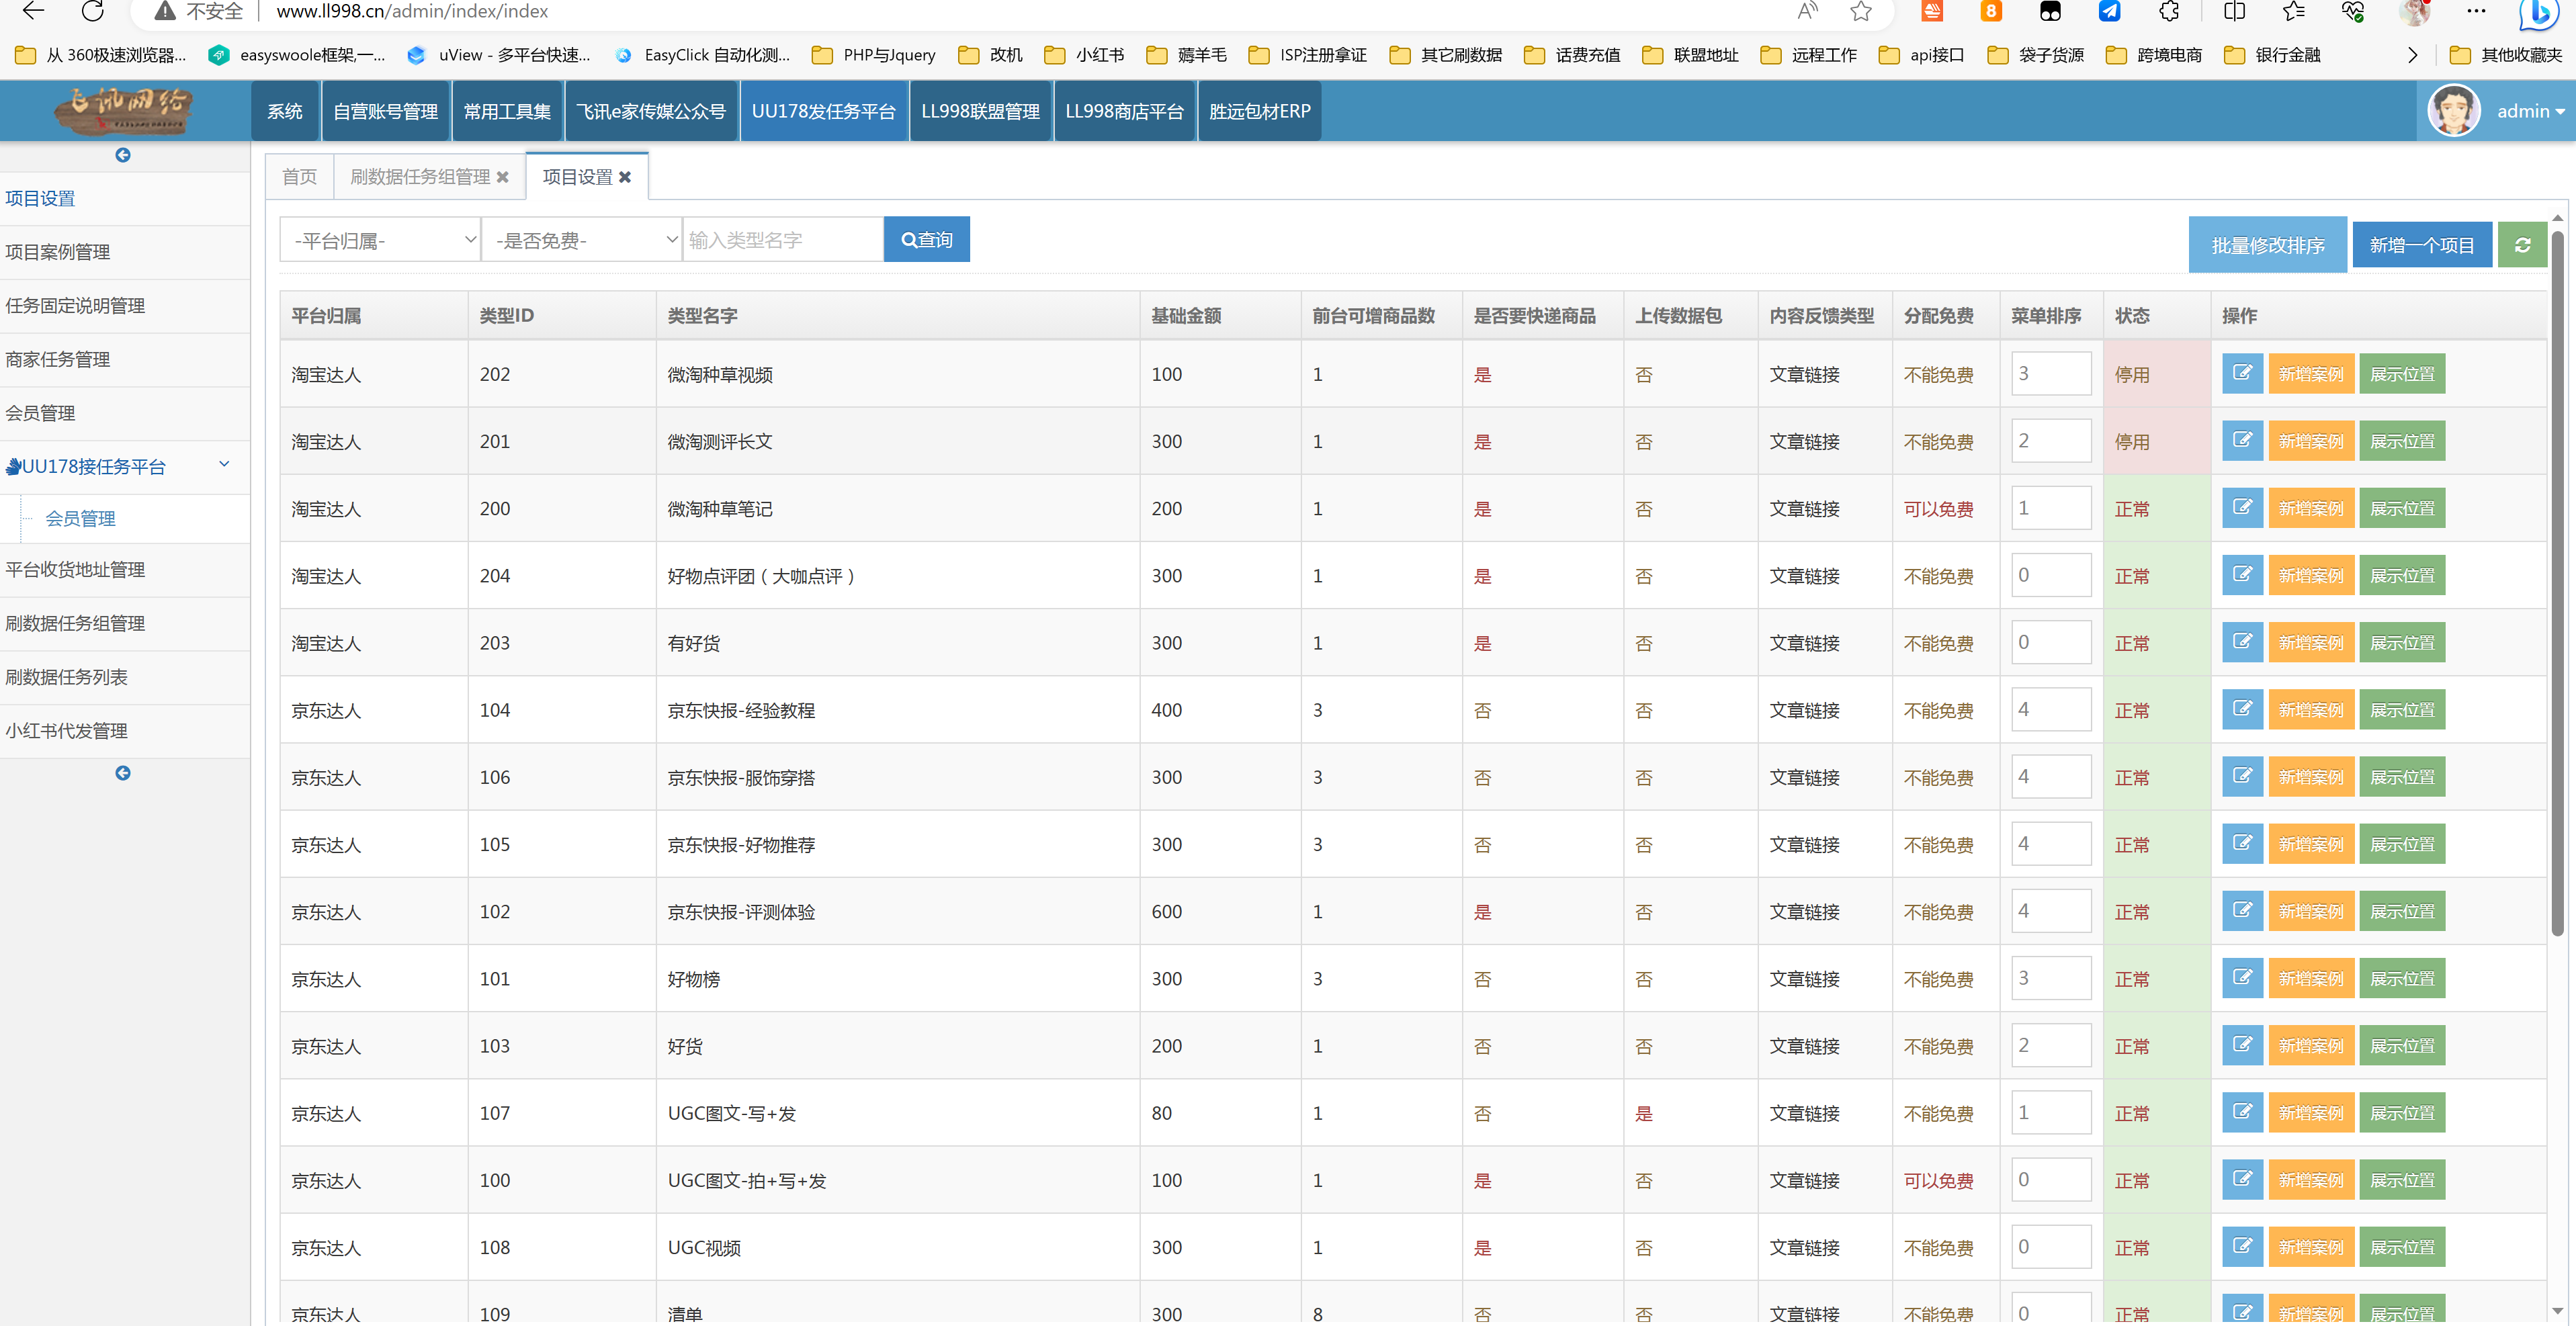Click the 查询 search button
This screenshot has height=1326, width=2576.
926,240
